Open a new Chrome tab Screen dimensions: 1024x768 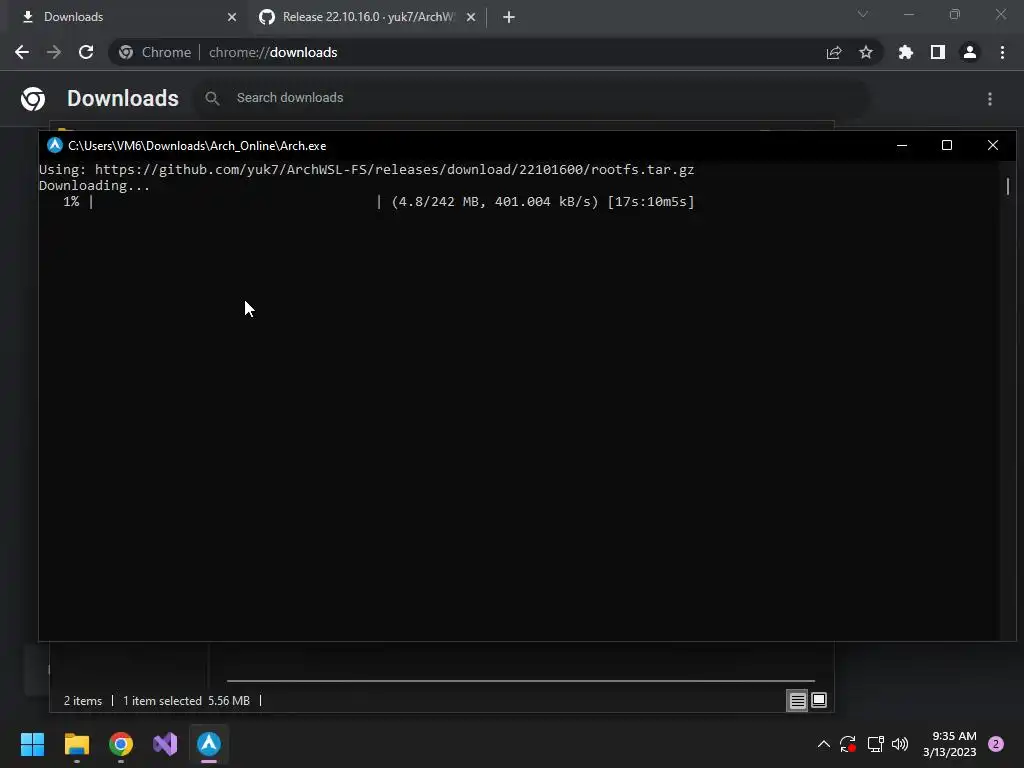[x=509, y=17]
